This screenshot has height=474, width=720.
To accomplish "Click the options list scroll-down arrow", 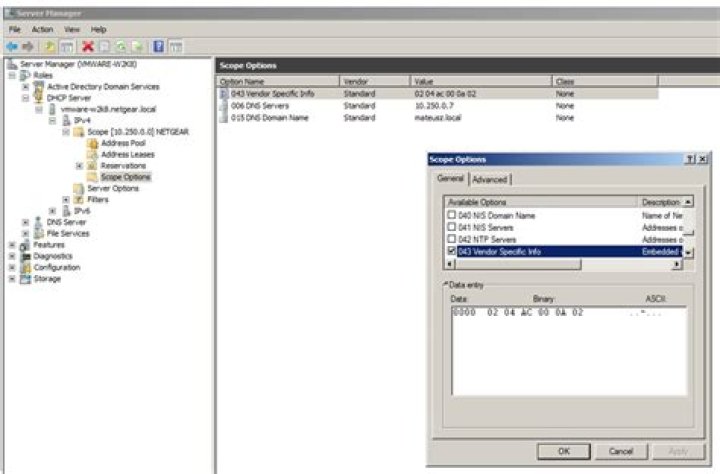I will [x=688, y=253].
